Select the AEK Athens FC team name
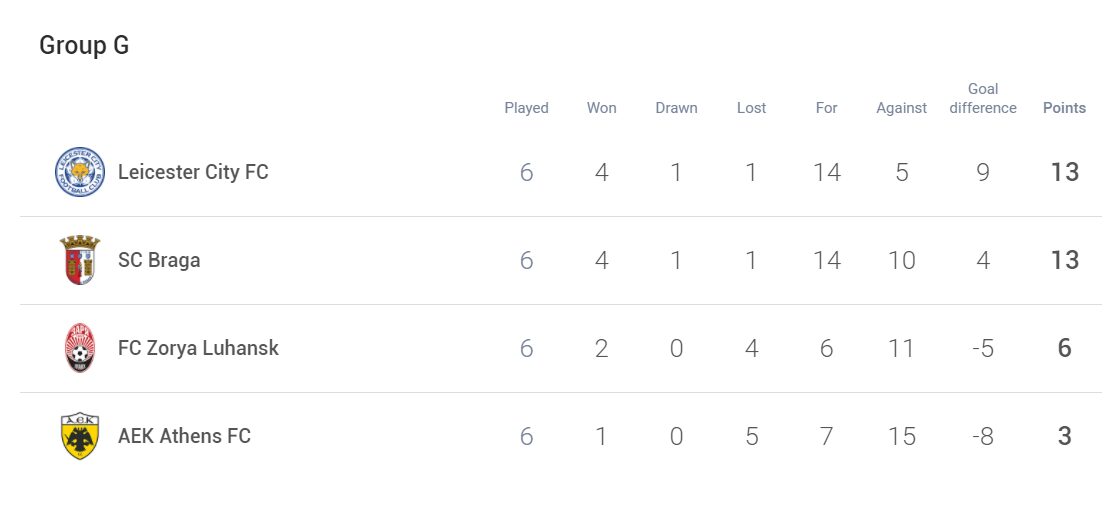Viewport: 1115px width, 517px height. [x=185, y=436]
